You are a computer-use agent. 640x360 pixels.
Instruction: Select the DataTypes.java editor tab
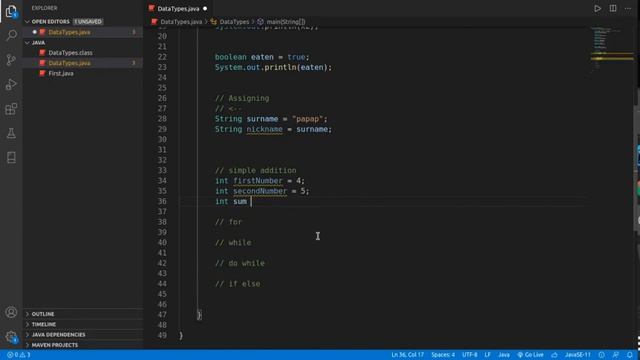[x=178, y=8]
